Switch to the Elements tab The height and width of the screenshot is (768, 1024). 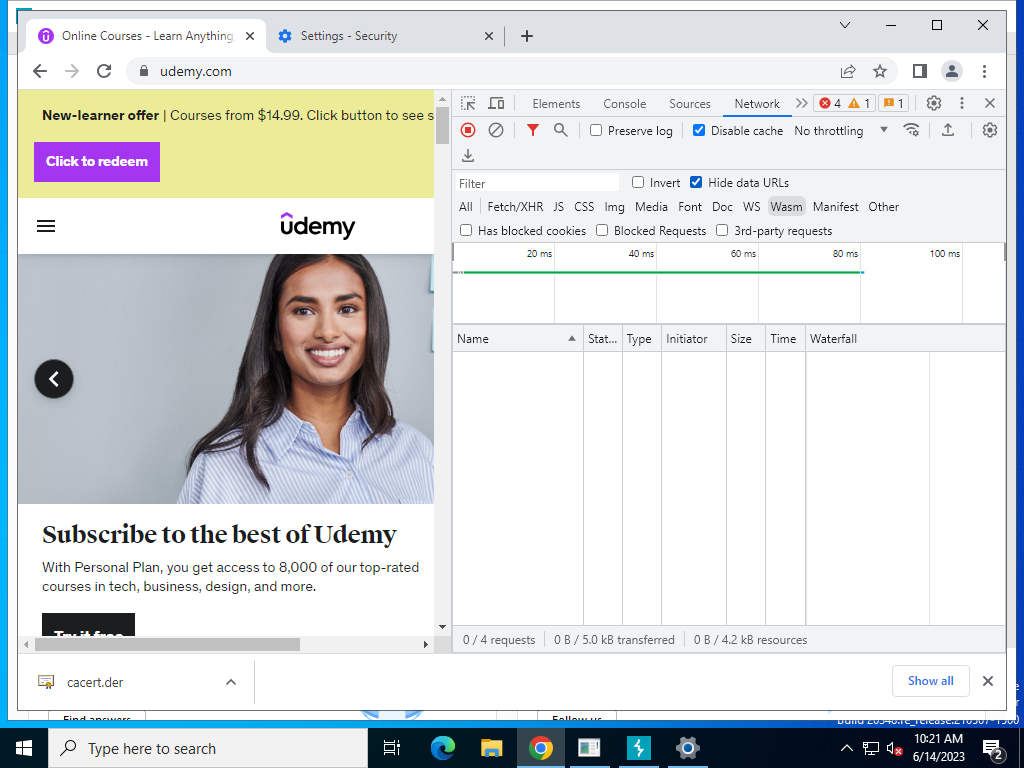pos(556,103)
